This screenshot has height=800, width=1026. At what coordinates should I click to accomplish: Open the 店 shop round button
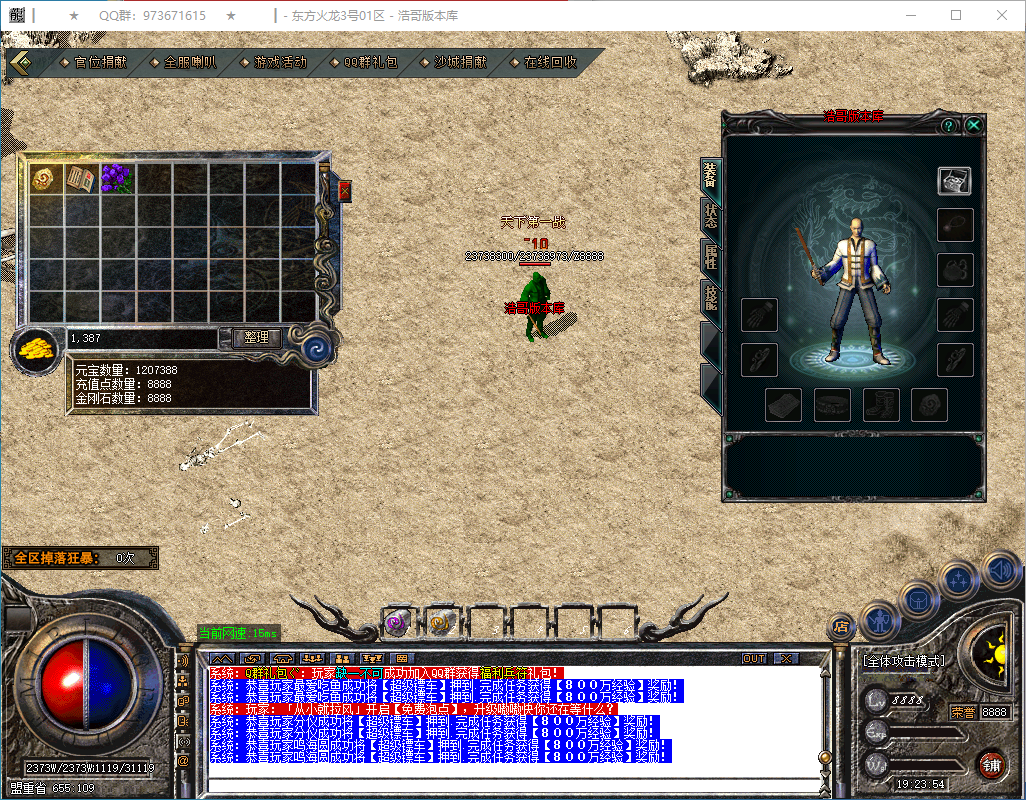click(841, 626)
